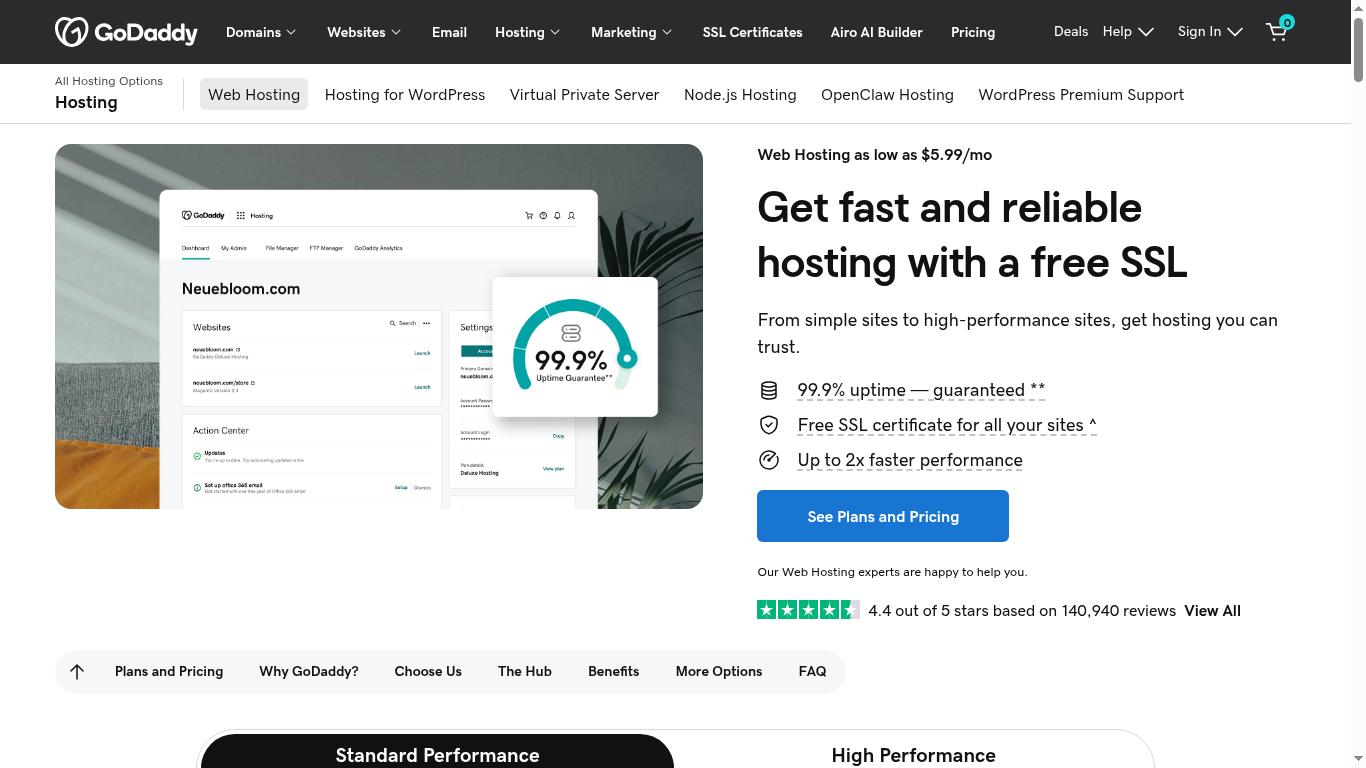This screenshot has width=1366, height=768.
Task: Click the 99.9% Uptime Guarantee gauge
Action: [575, 347]
